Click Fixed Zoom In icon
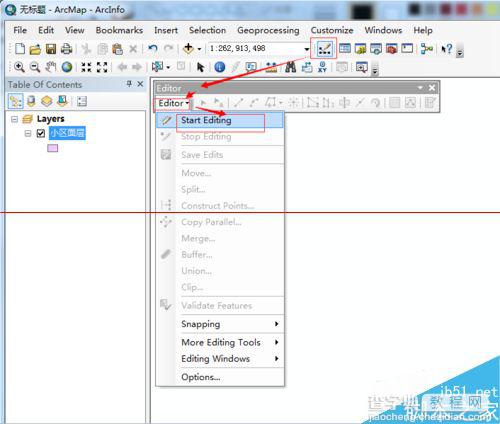Screen dimensions: 500x424 (86, 67)
